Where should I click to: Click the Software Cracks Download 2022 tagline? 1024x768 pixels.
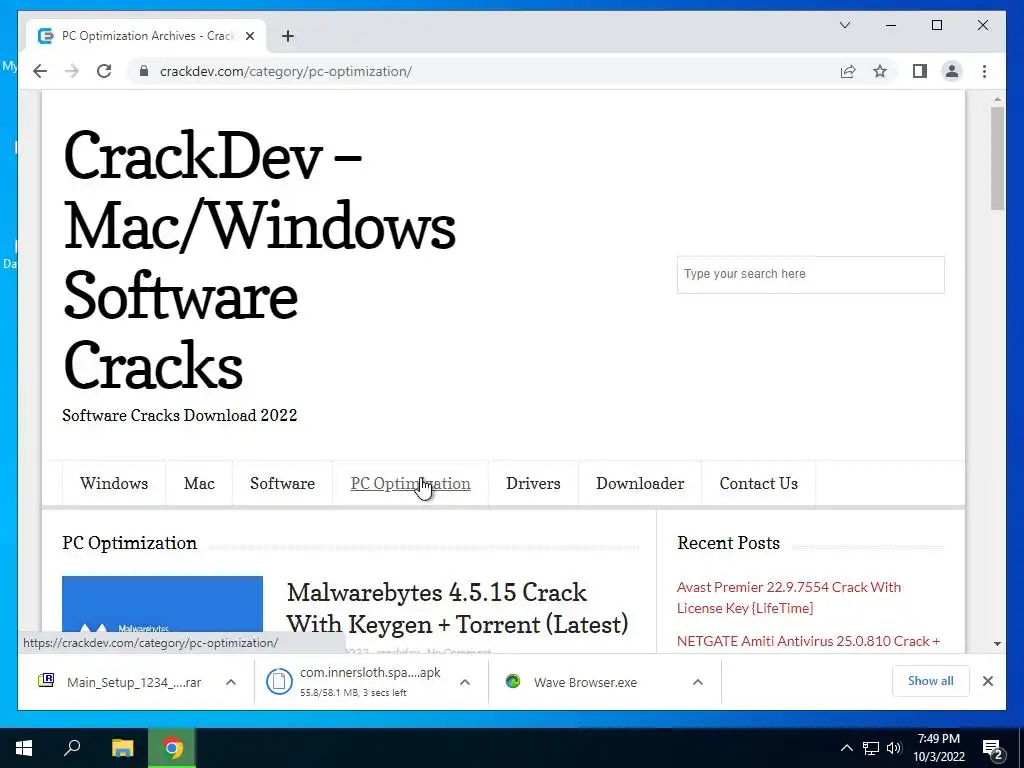(x=180, y=415)
